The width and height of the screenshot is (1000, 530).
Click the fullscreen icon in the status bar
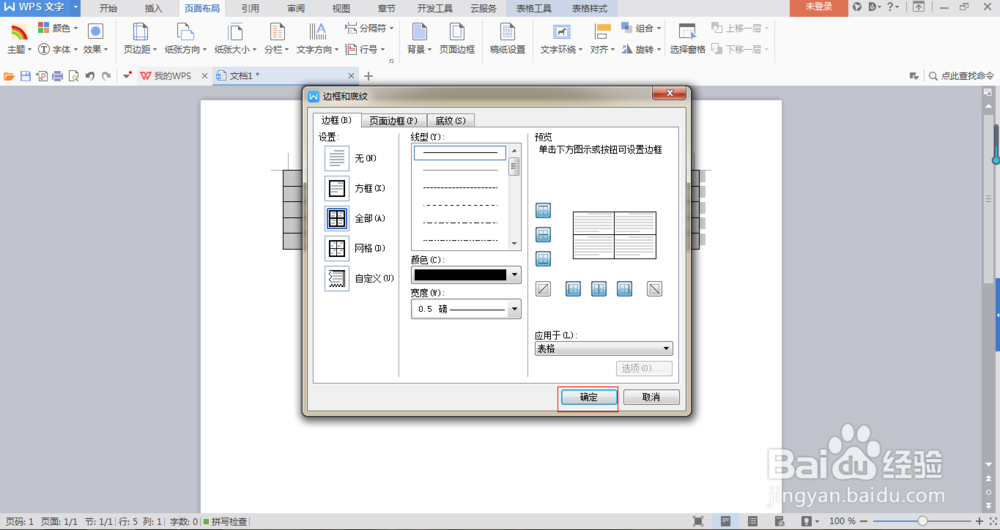(x=698, y=522)
